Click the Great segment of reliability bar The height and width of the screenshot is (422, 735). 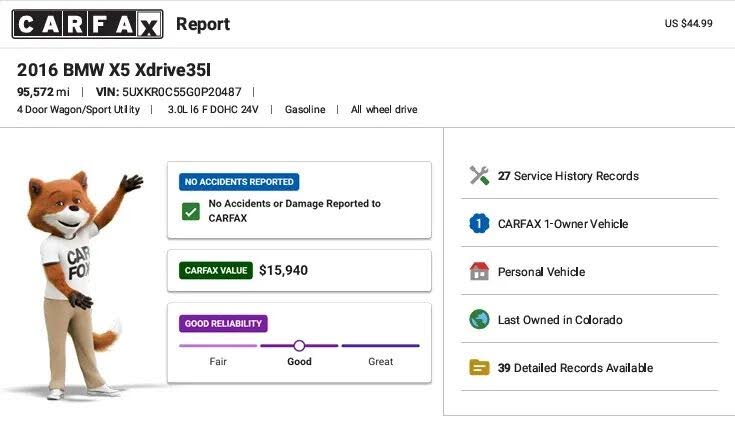tap(381, 346)
